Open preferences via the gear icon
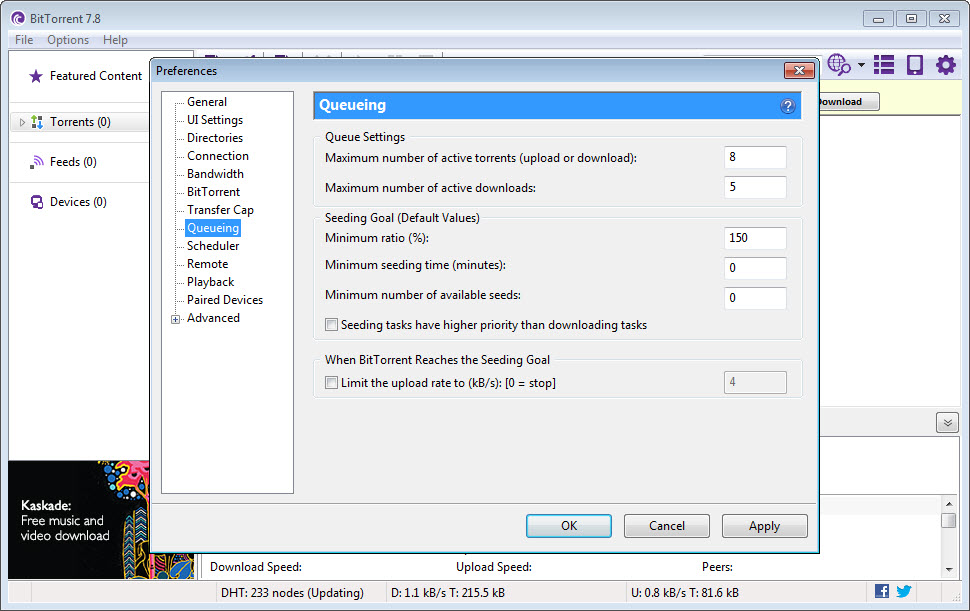 pyautogui.click(x=945, y=64)
